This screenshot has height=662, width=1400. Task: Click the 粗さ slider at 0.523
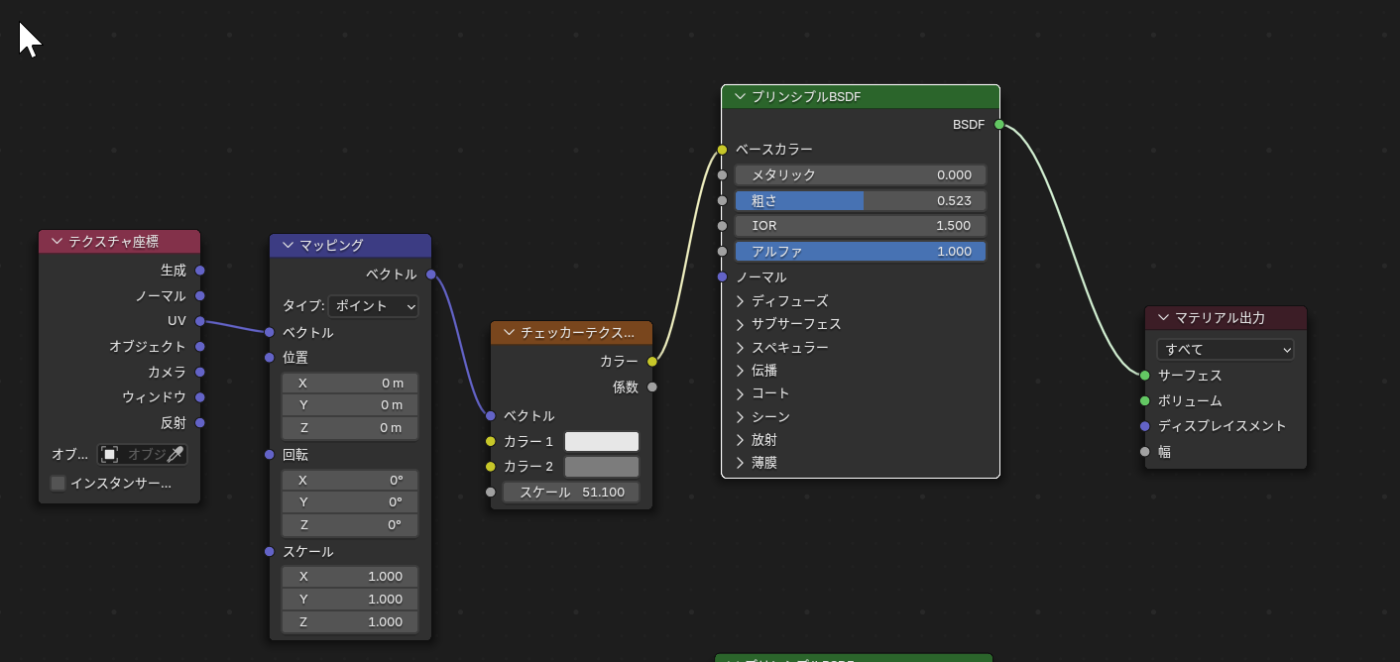coord(860,200)
